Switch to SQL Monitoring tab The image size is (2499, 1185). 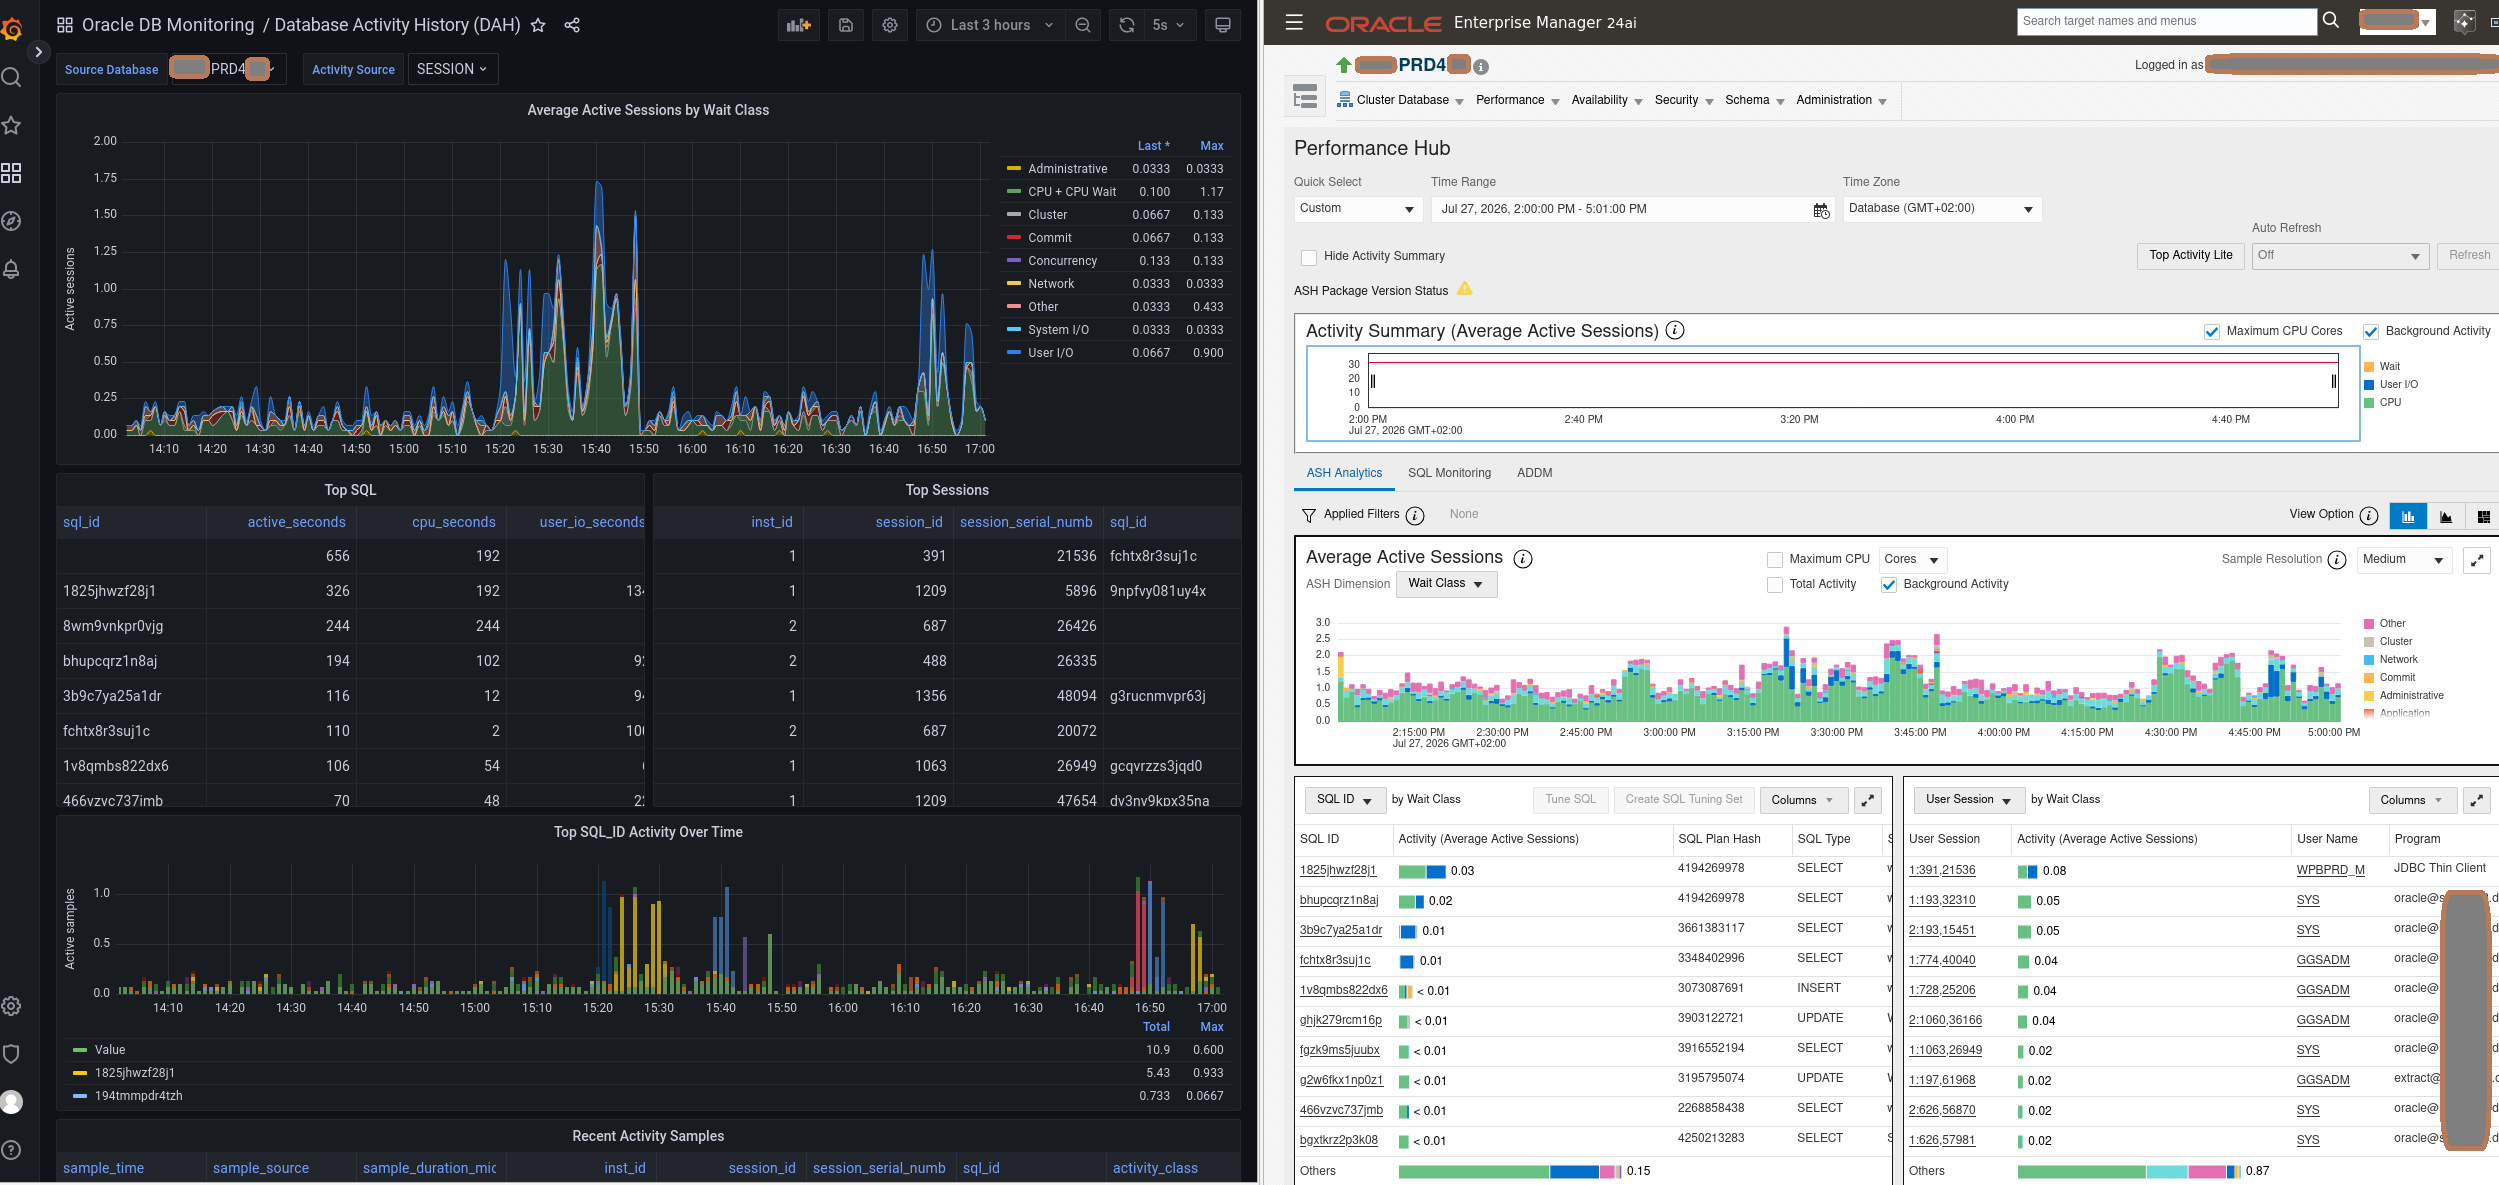[x=1449, y=473]
